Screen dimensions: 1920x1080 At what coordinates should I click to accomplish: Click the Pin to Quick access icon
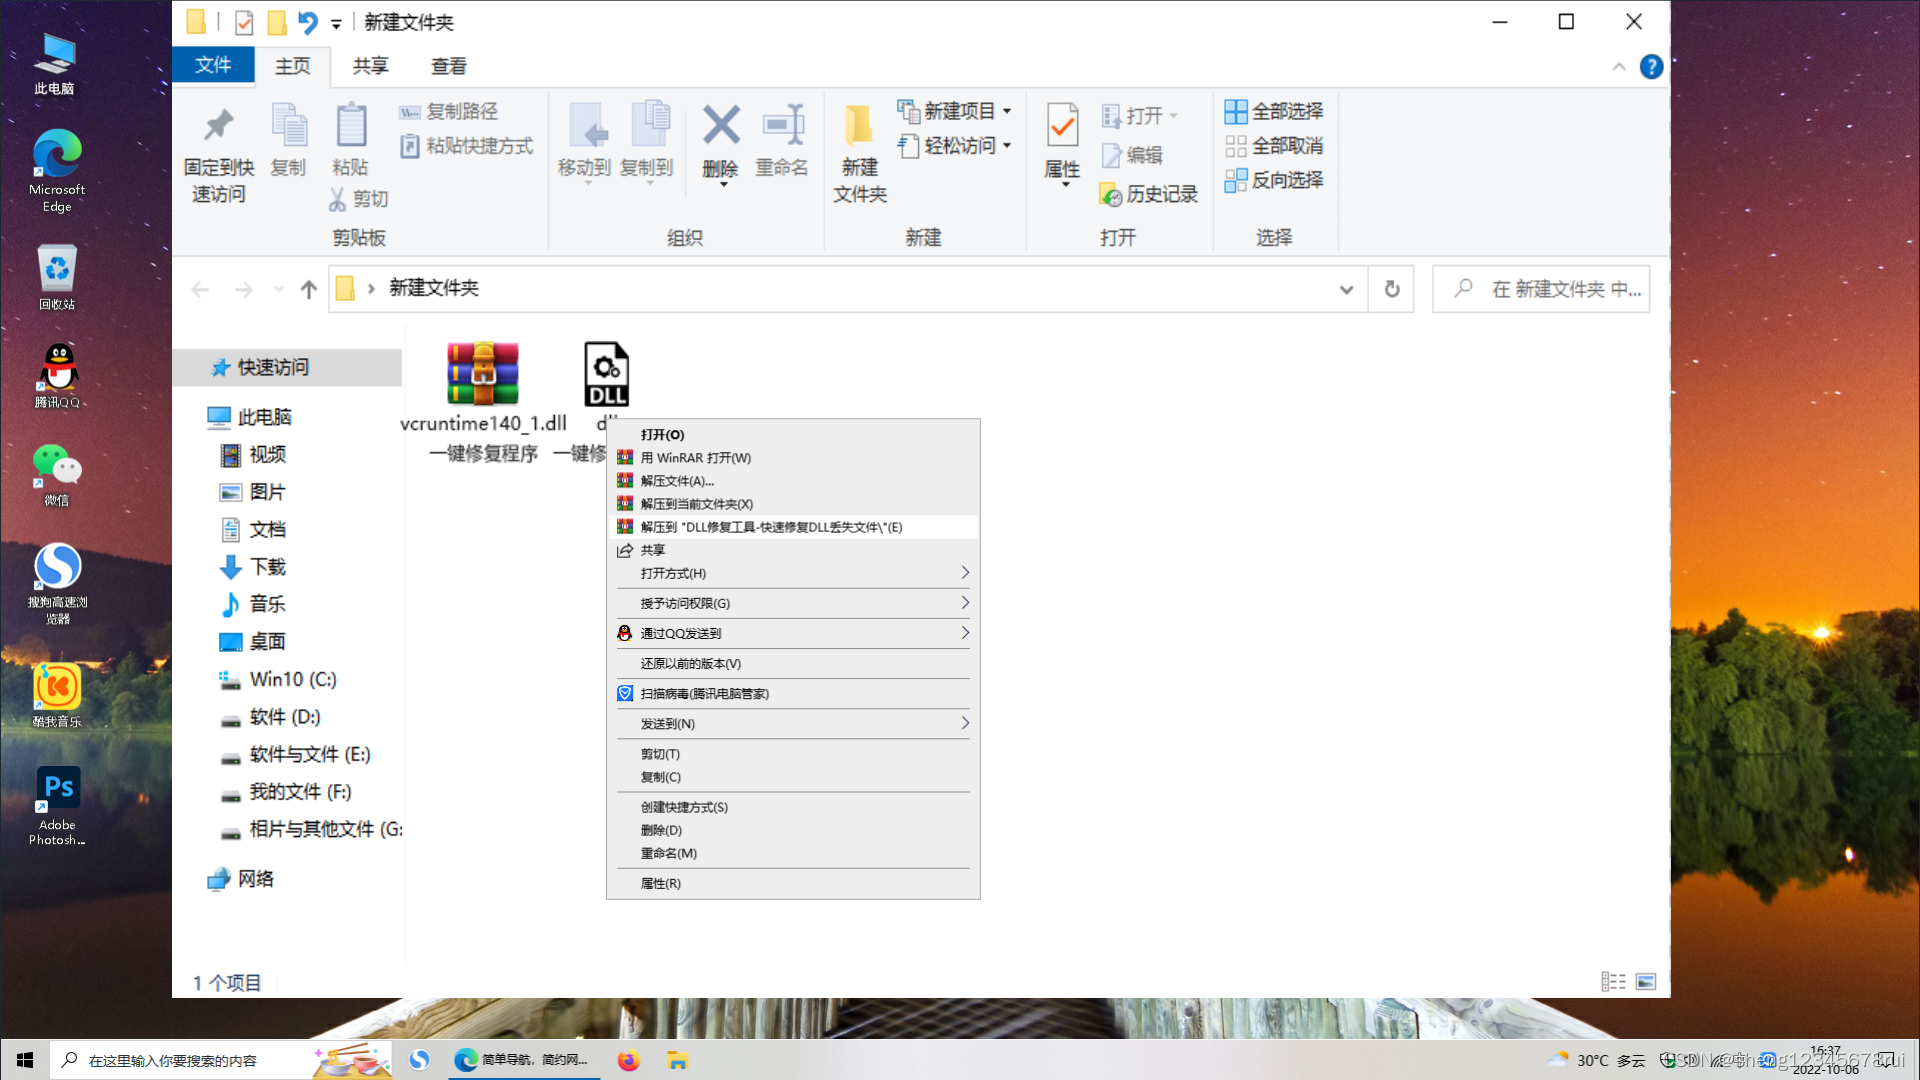click(x=218, y=126)
